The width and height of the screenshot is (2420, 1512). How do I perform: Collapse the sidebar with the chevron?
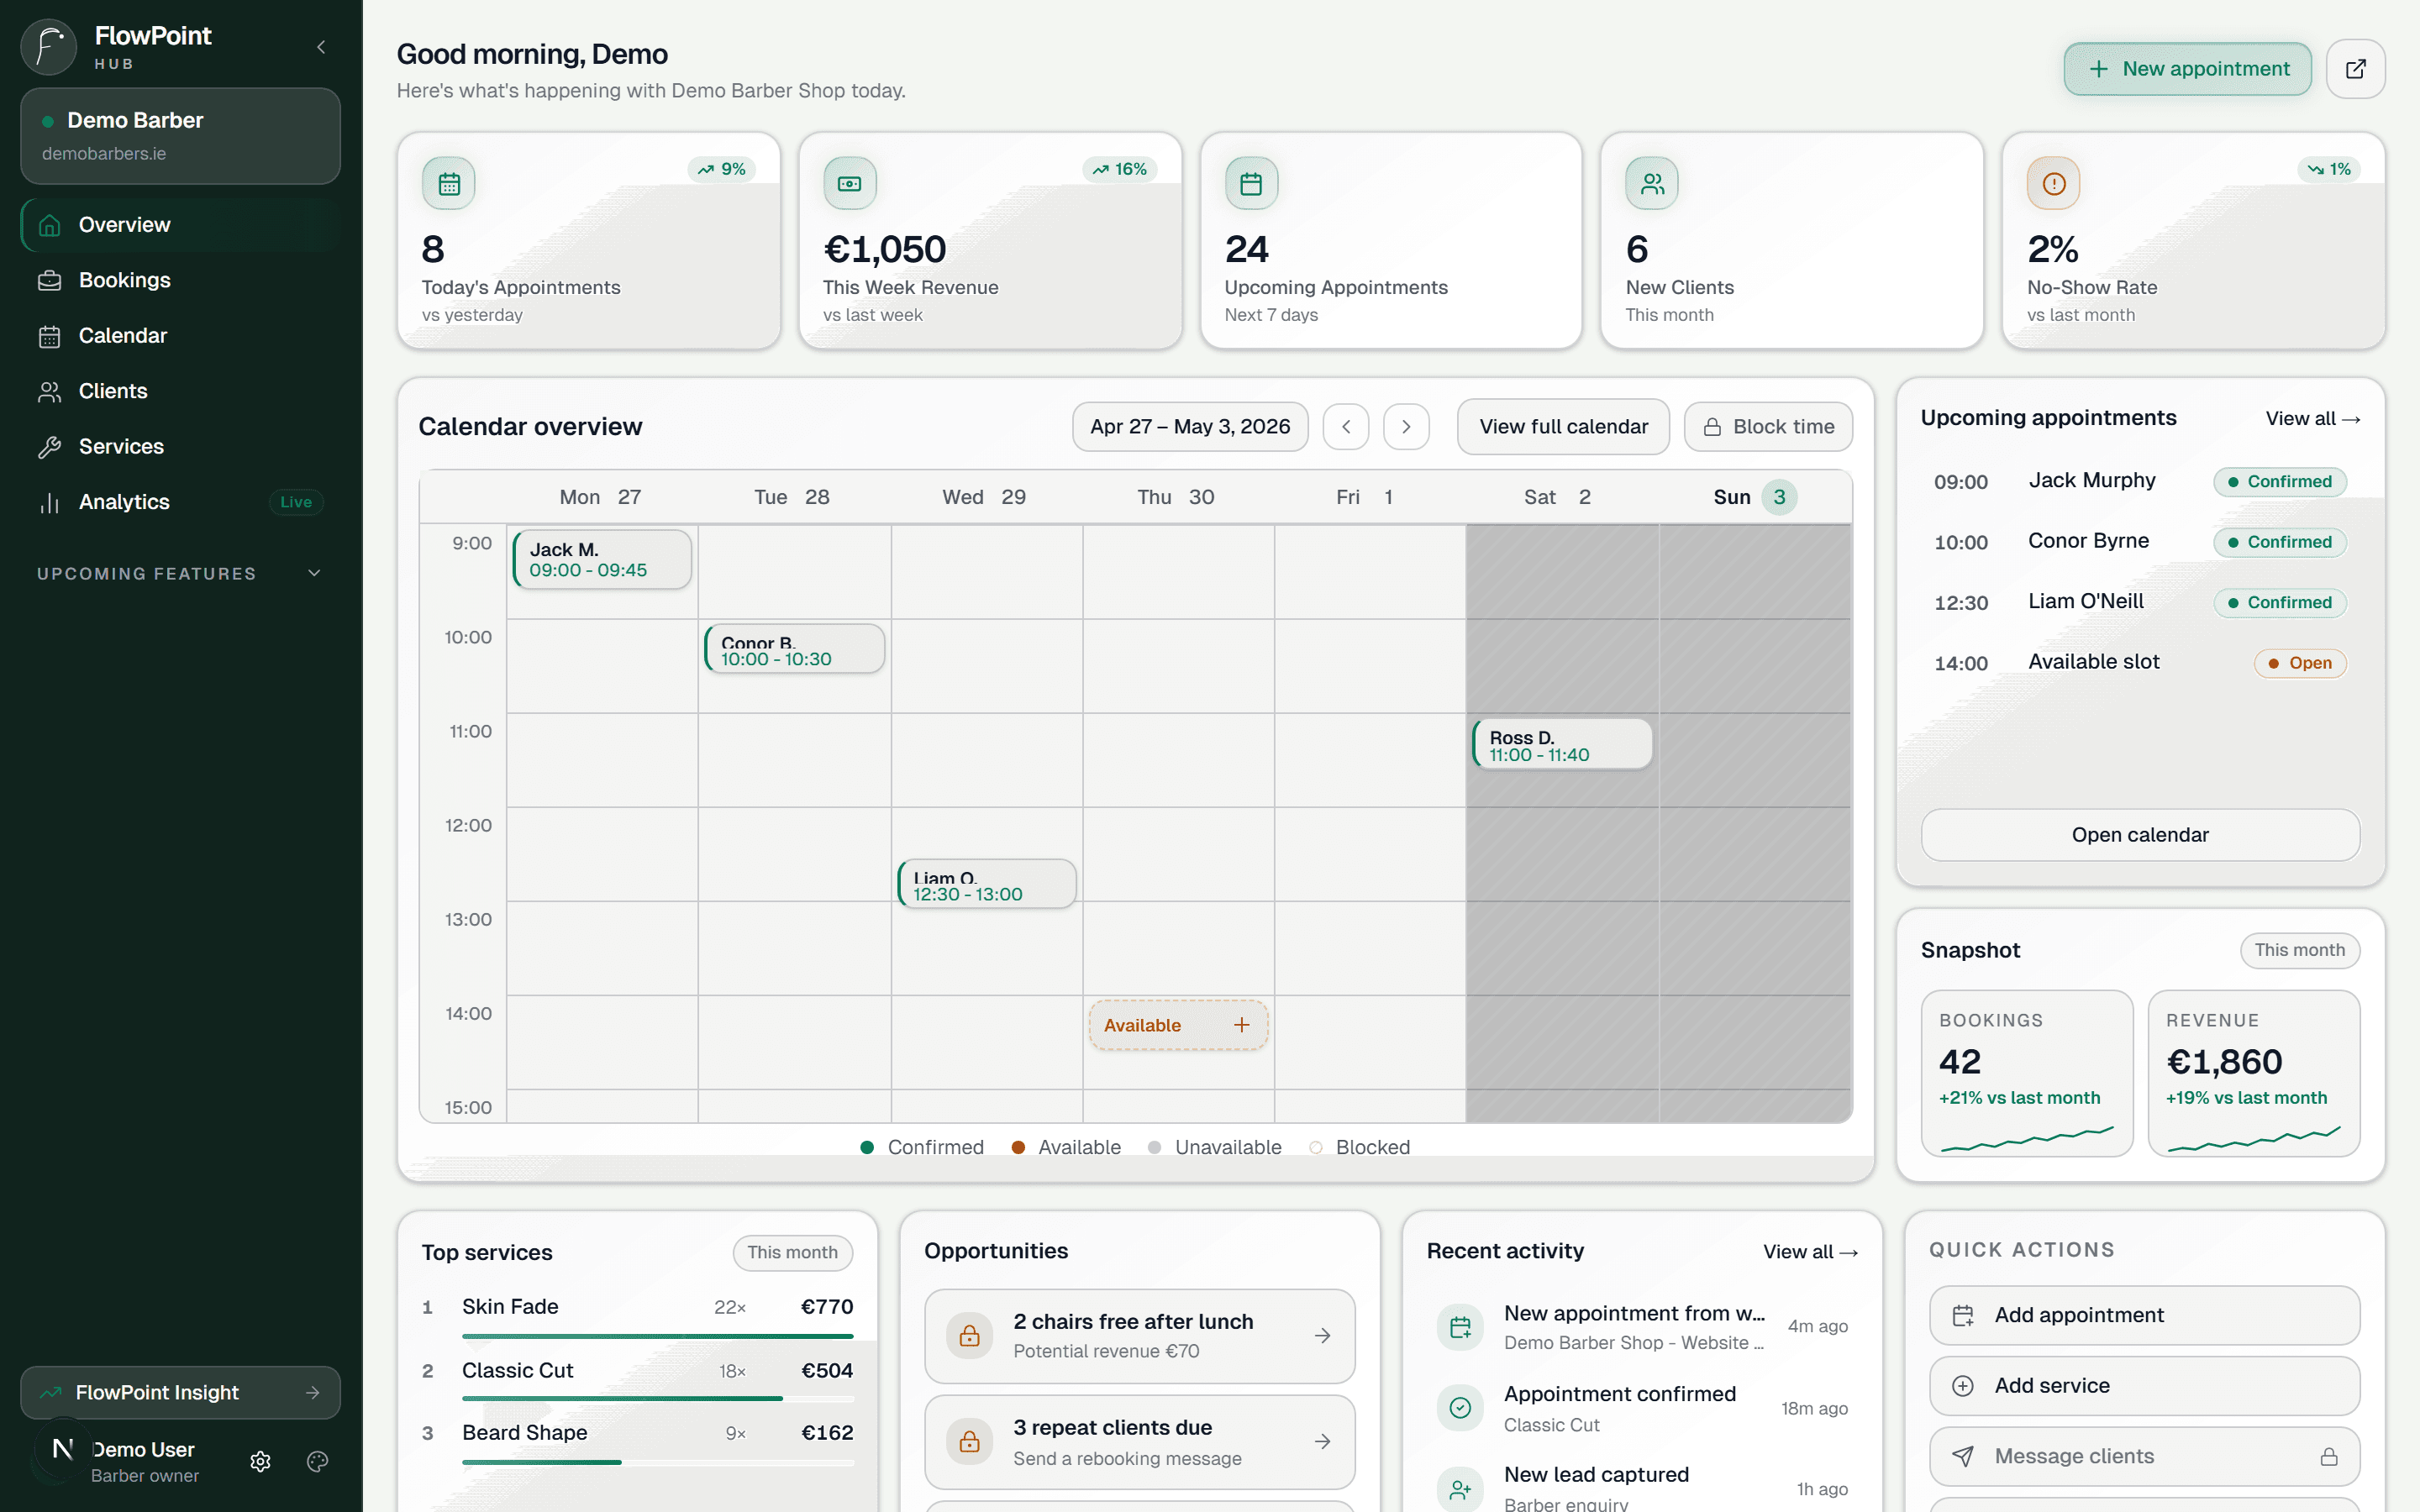[321, 47]
